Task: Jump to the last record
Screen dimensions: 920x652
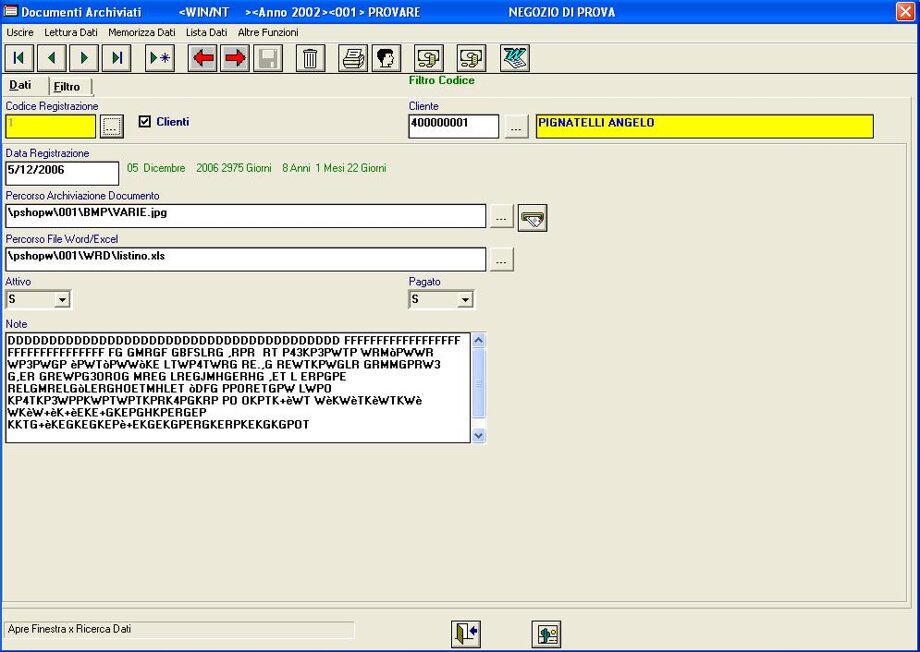Action: (116, 58)
